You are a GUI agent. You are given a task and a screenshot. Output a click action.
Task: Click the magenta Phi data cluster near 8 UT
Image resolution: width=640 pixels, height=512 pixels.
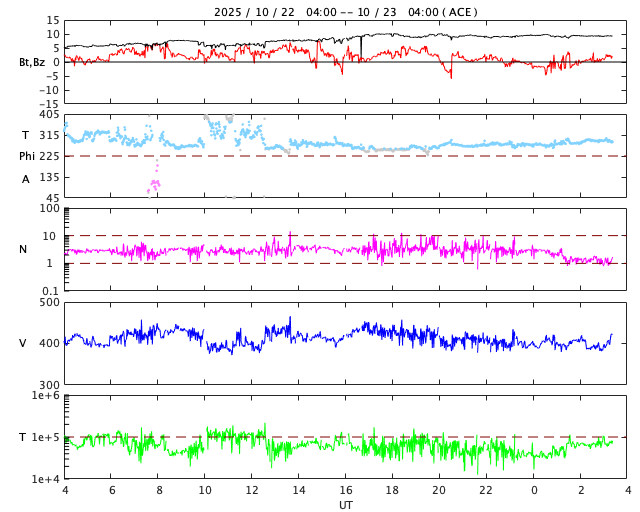click(x=154, y=184)
